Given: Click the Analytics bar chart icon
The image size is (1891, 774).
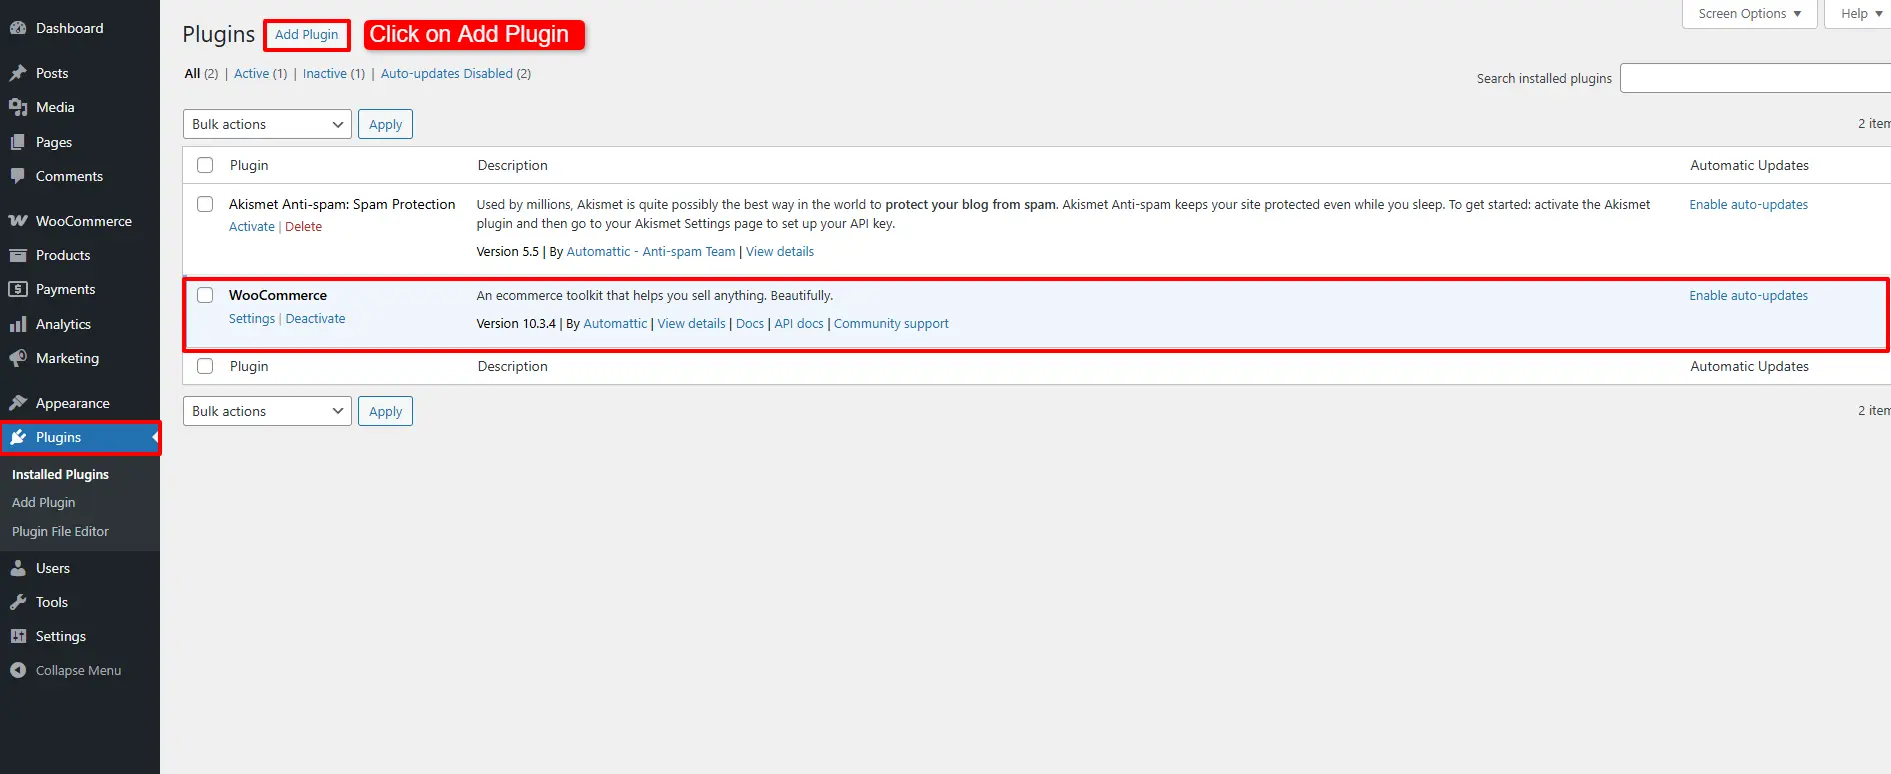Looking at the screenshot, I should point(18,324).
